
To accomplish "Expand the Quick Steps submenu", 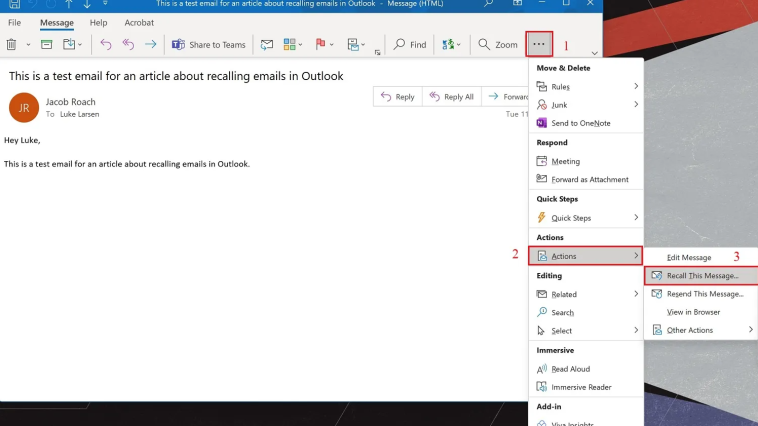I will (x=635, y=218).
